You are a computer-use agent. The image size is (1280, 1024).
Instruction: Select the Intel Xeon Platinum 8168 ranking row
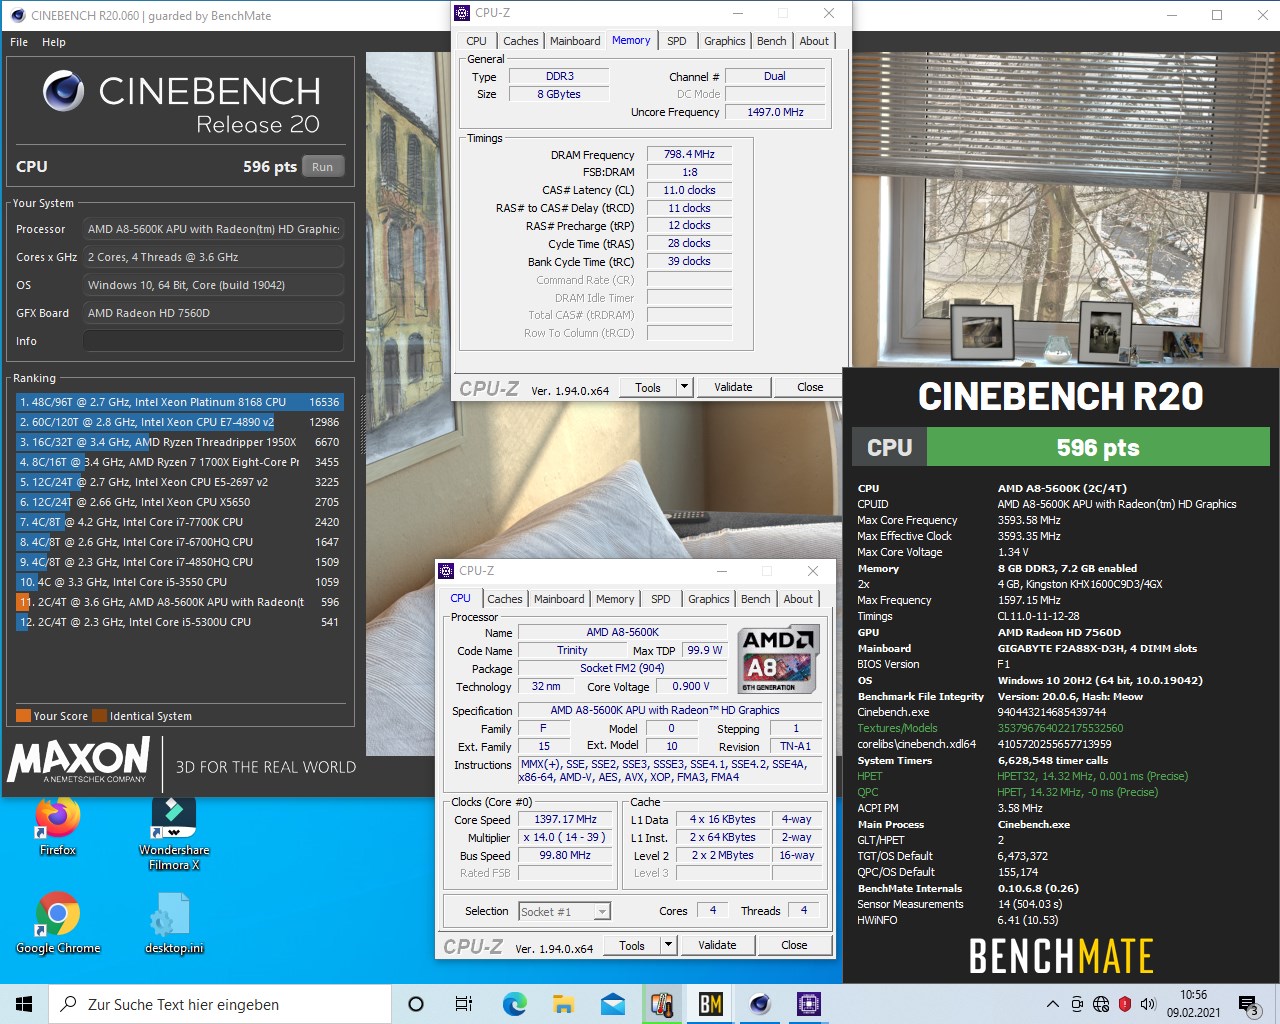pyautogui.click(x=180, y=402)
